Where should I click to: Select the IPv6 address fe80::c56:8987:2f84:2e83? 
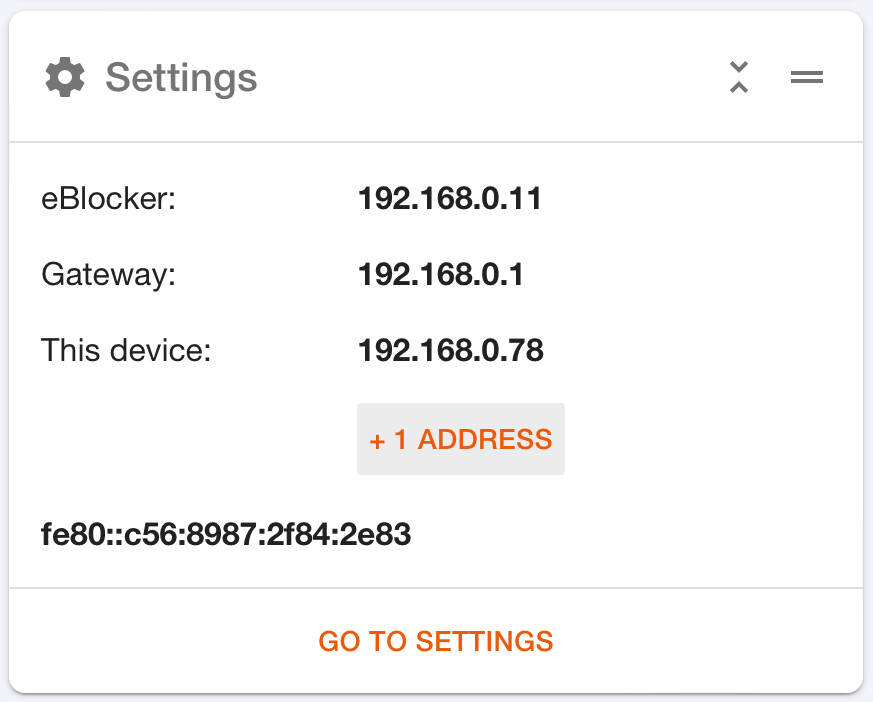coord(226,534)
